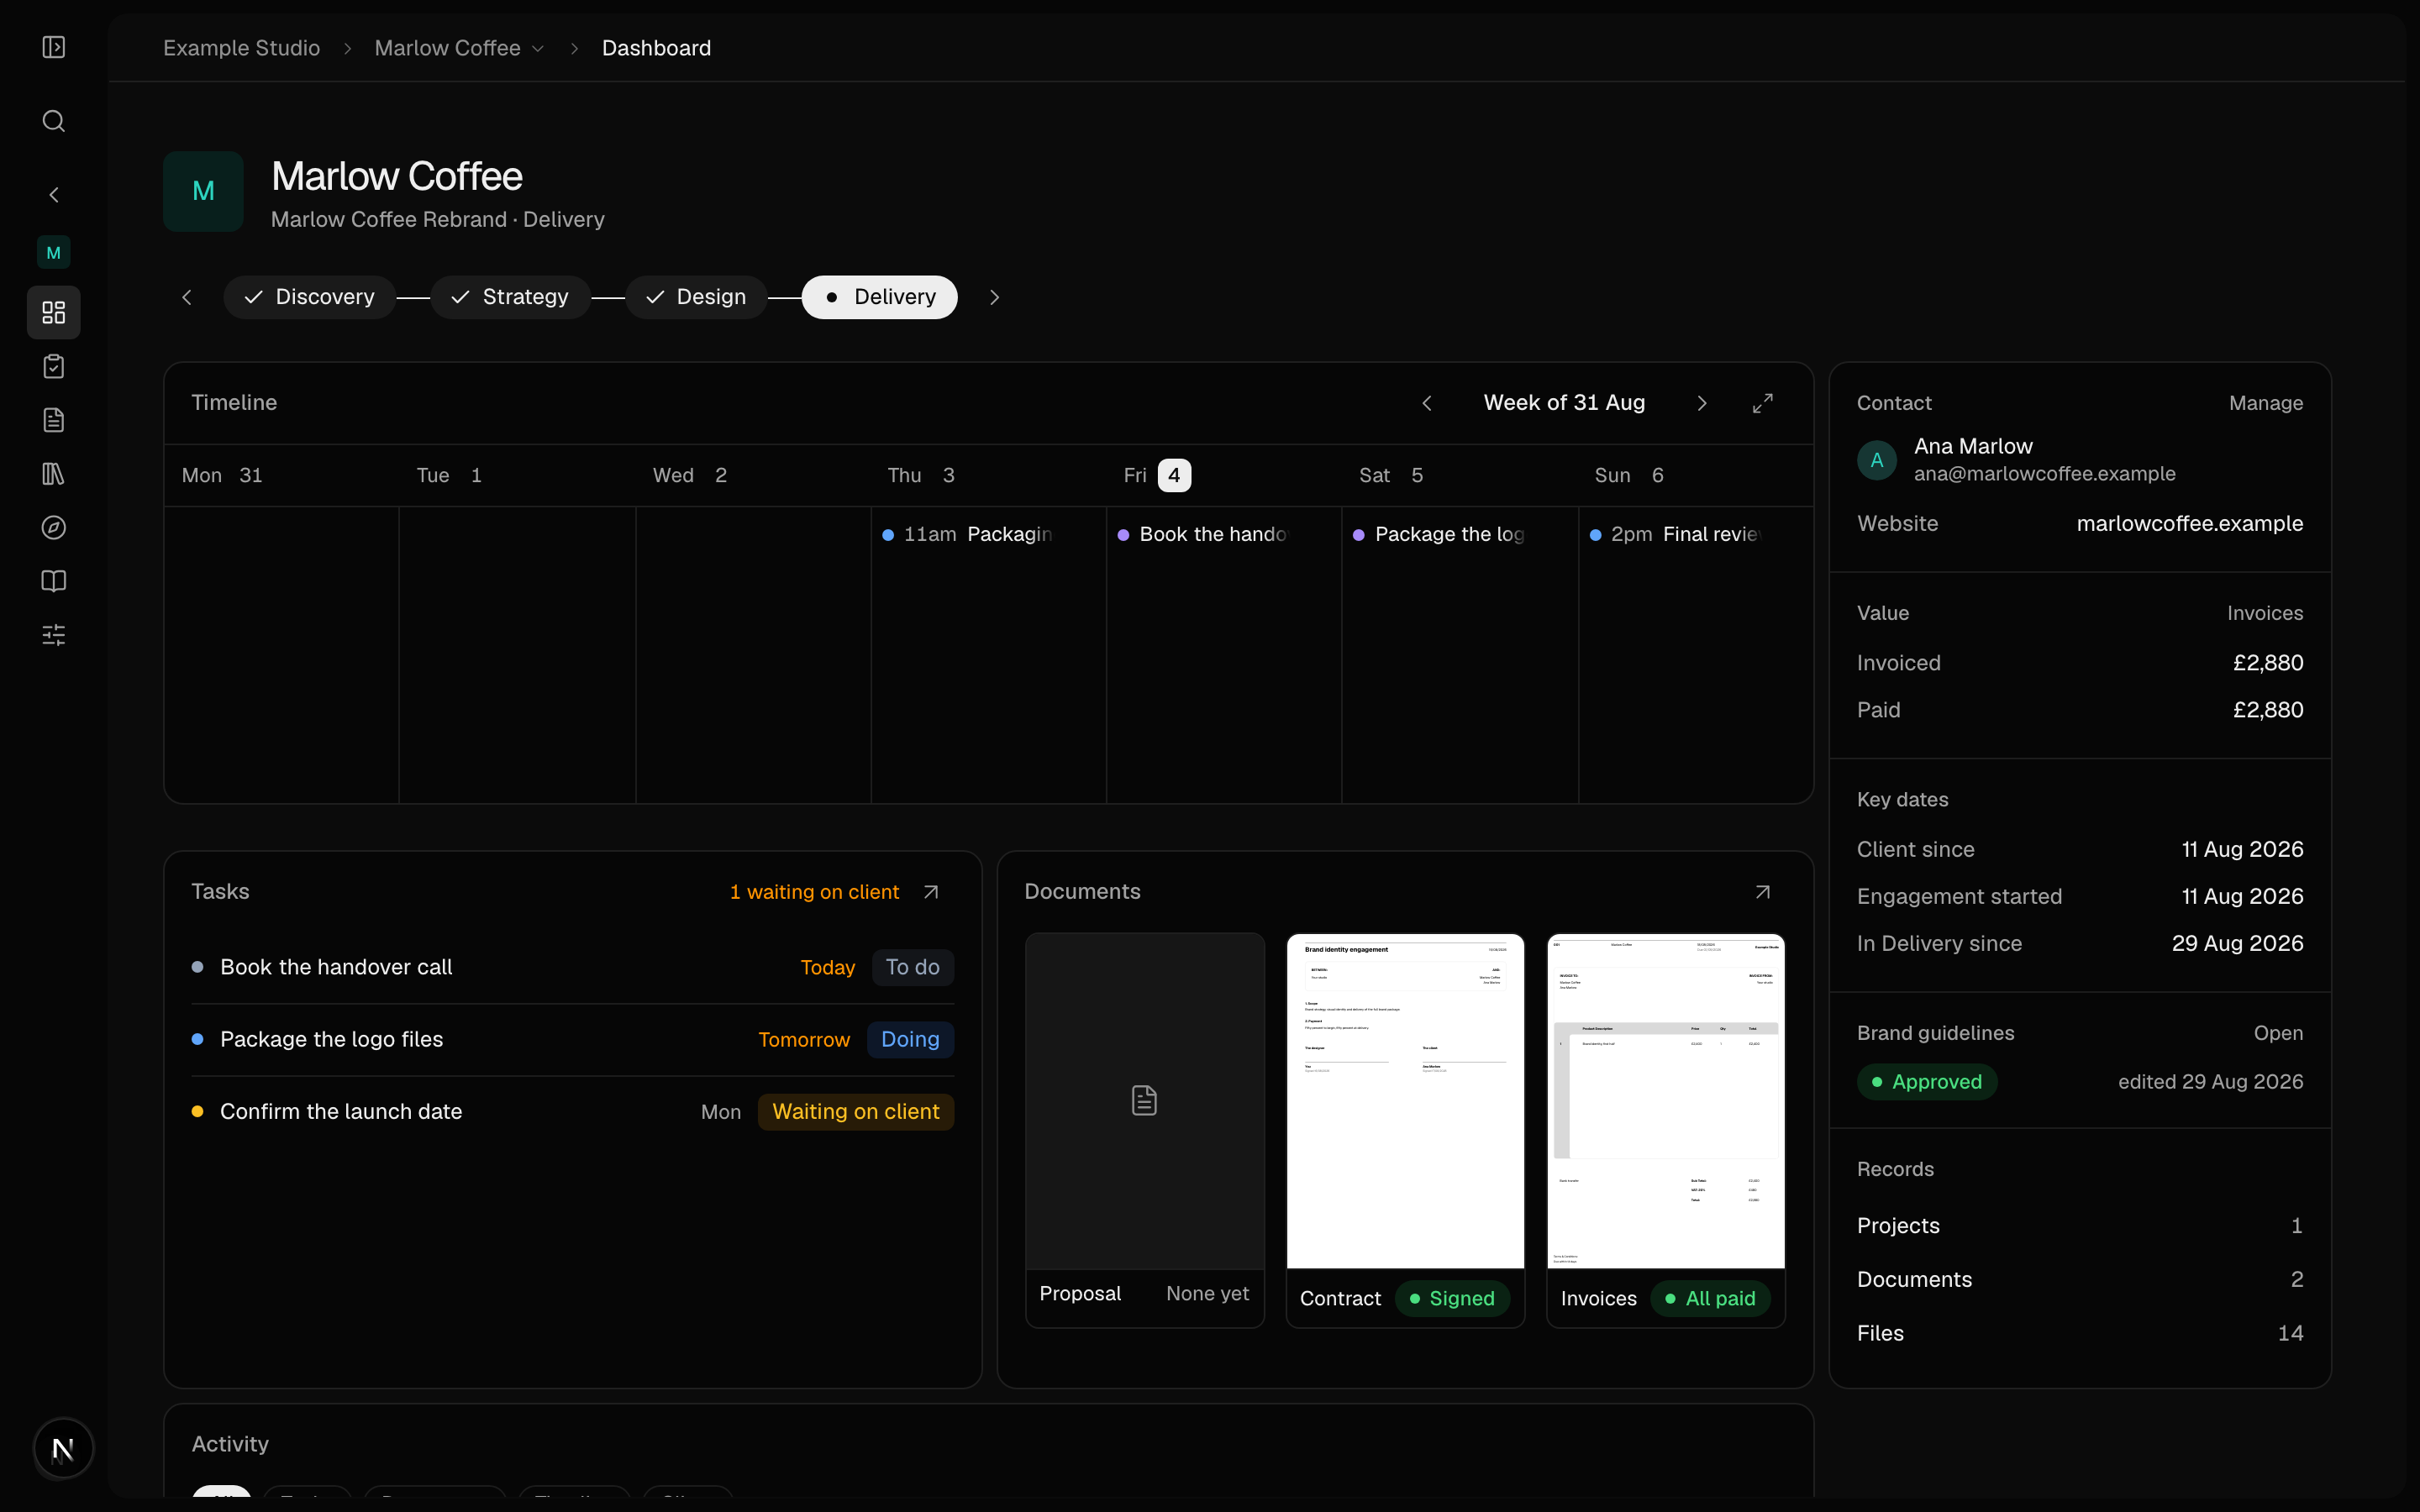Open the open-book guide icon
The height and width of the screenshot is (1512, 2420).
[54, 581]
